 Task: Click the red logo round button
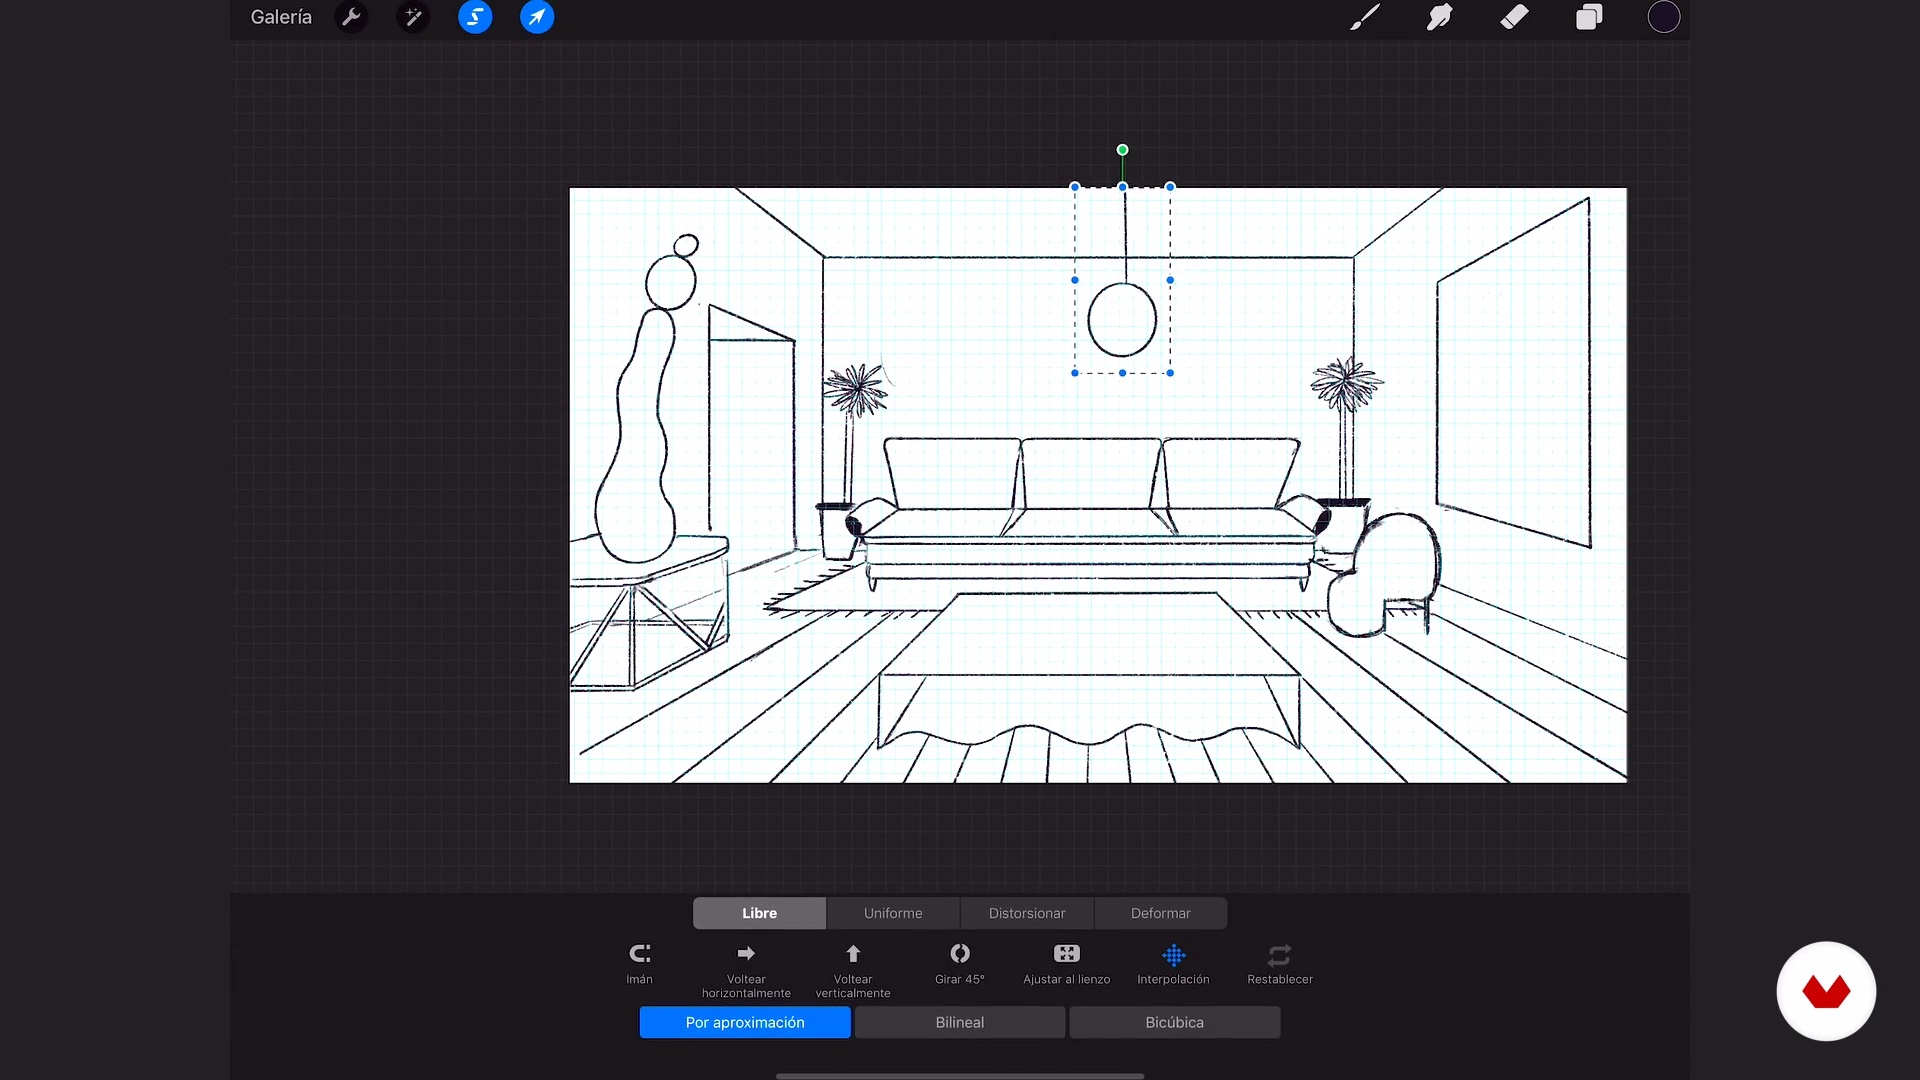(x=1826, y=991)
